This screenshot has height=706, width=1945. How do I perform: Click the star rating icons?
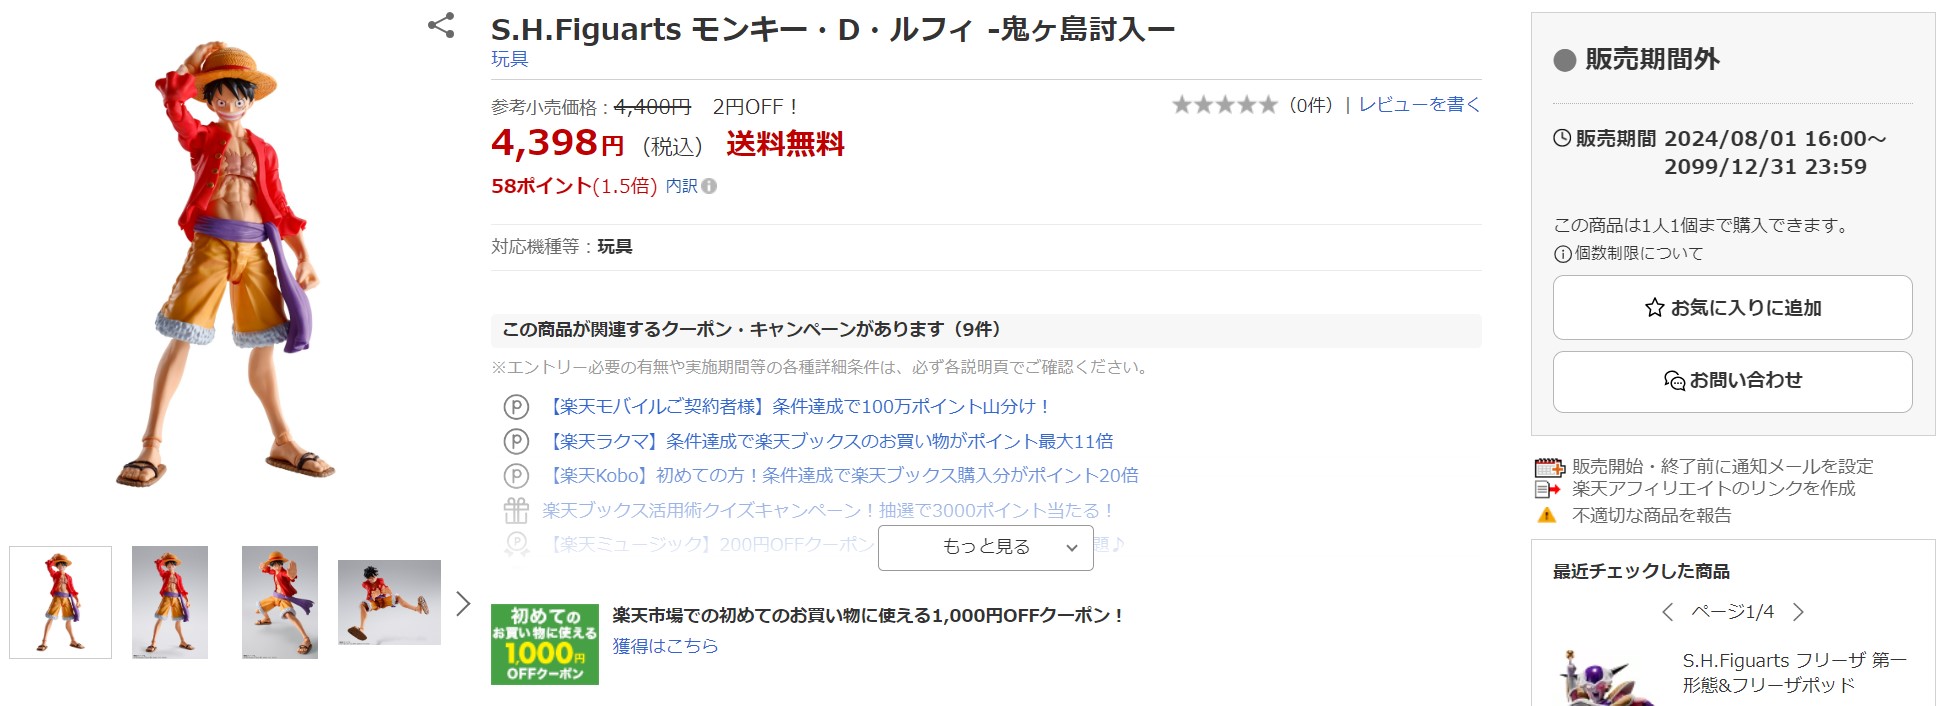(x=1225, y=105)
